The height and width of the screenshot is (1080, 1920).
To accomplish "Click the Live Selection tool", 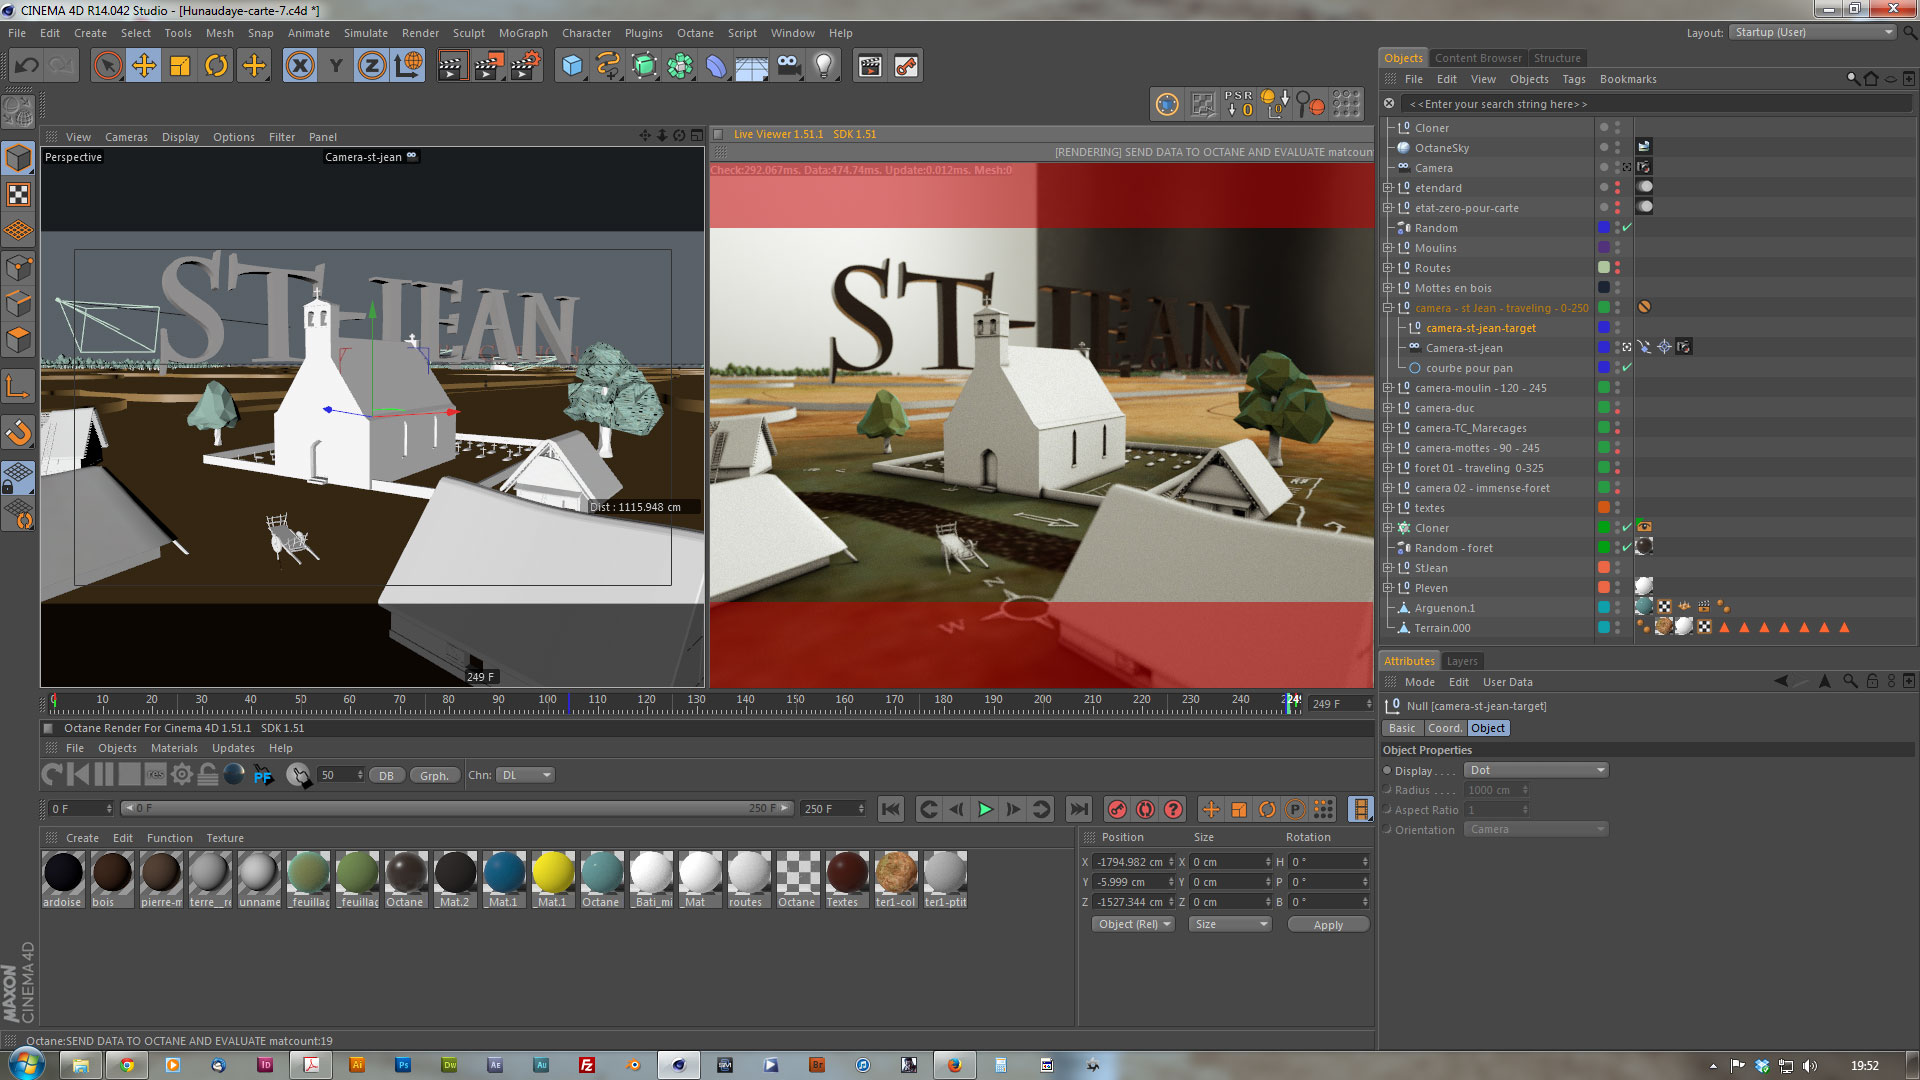I will pos(108,66).
